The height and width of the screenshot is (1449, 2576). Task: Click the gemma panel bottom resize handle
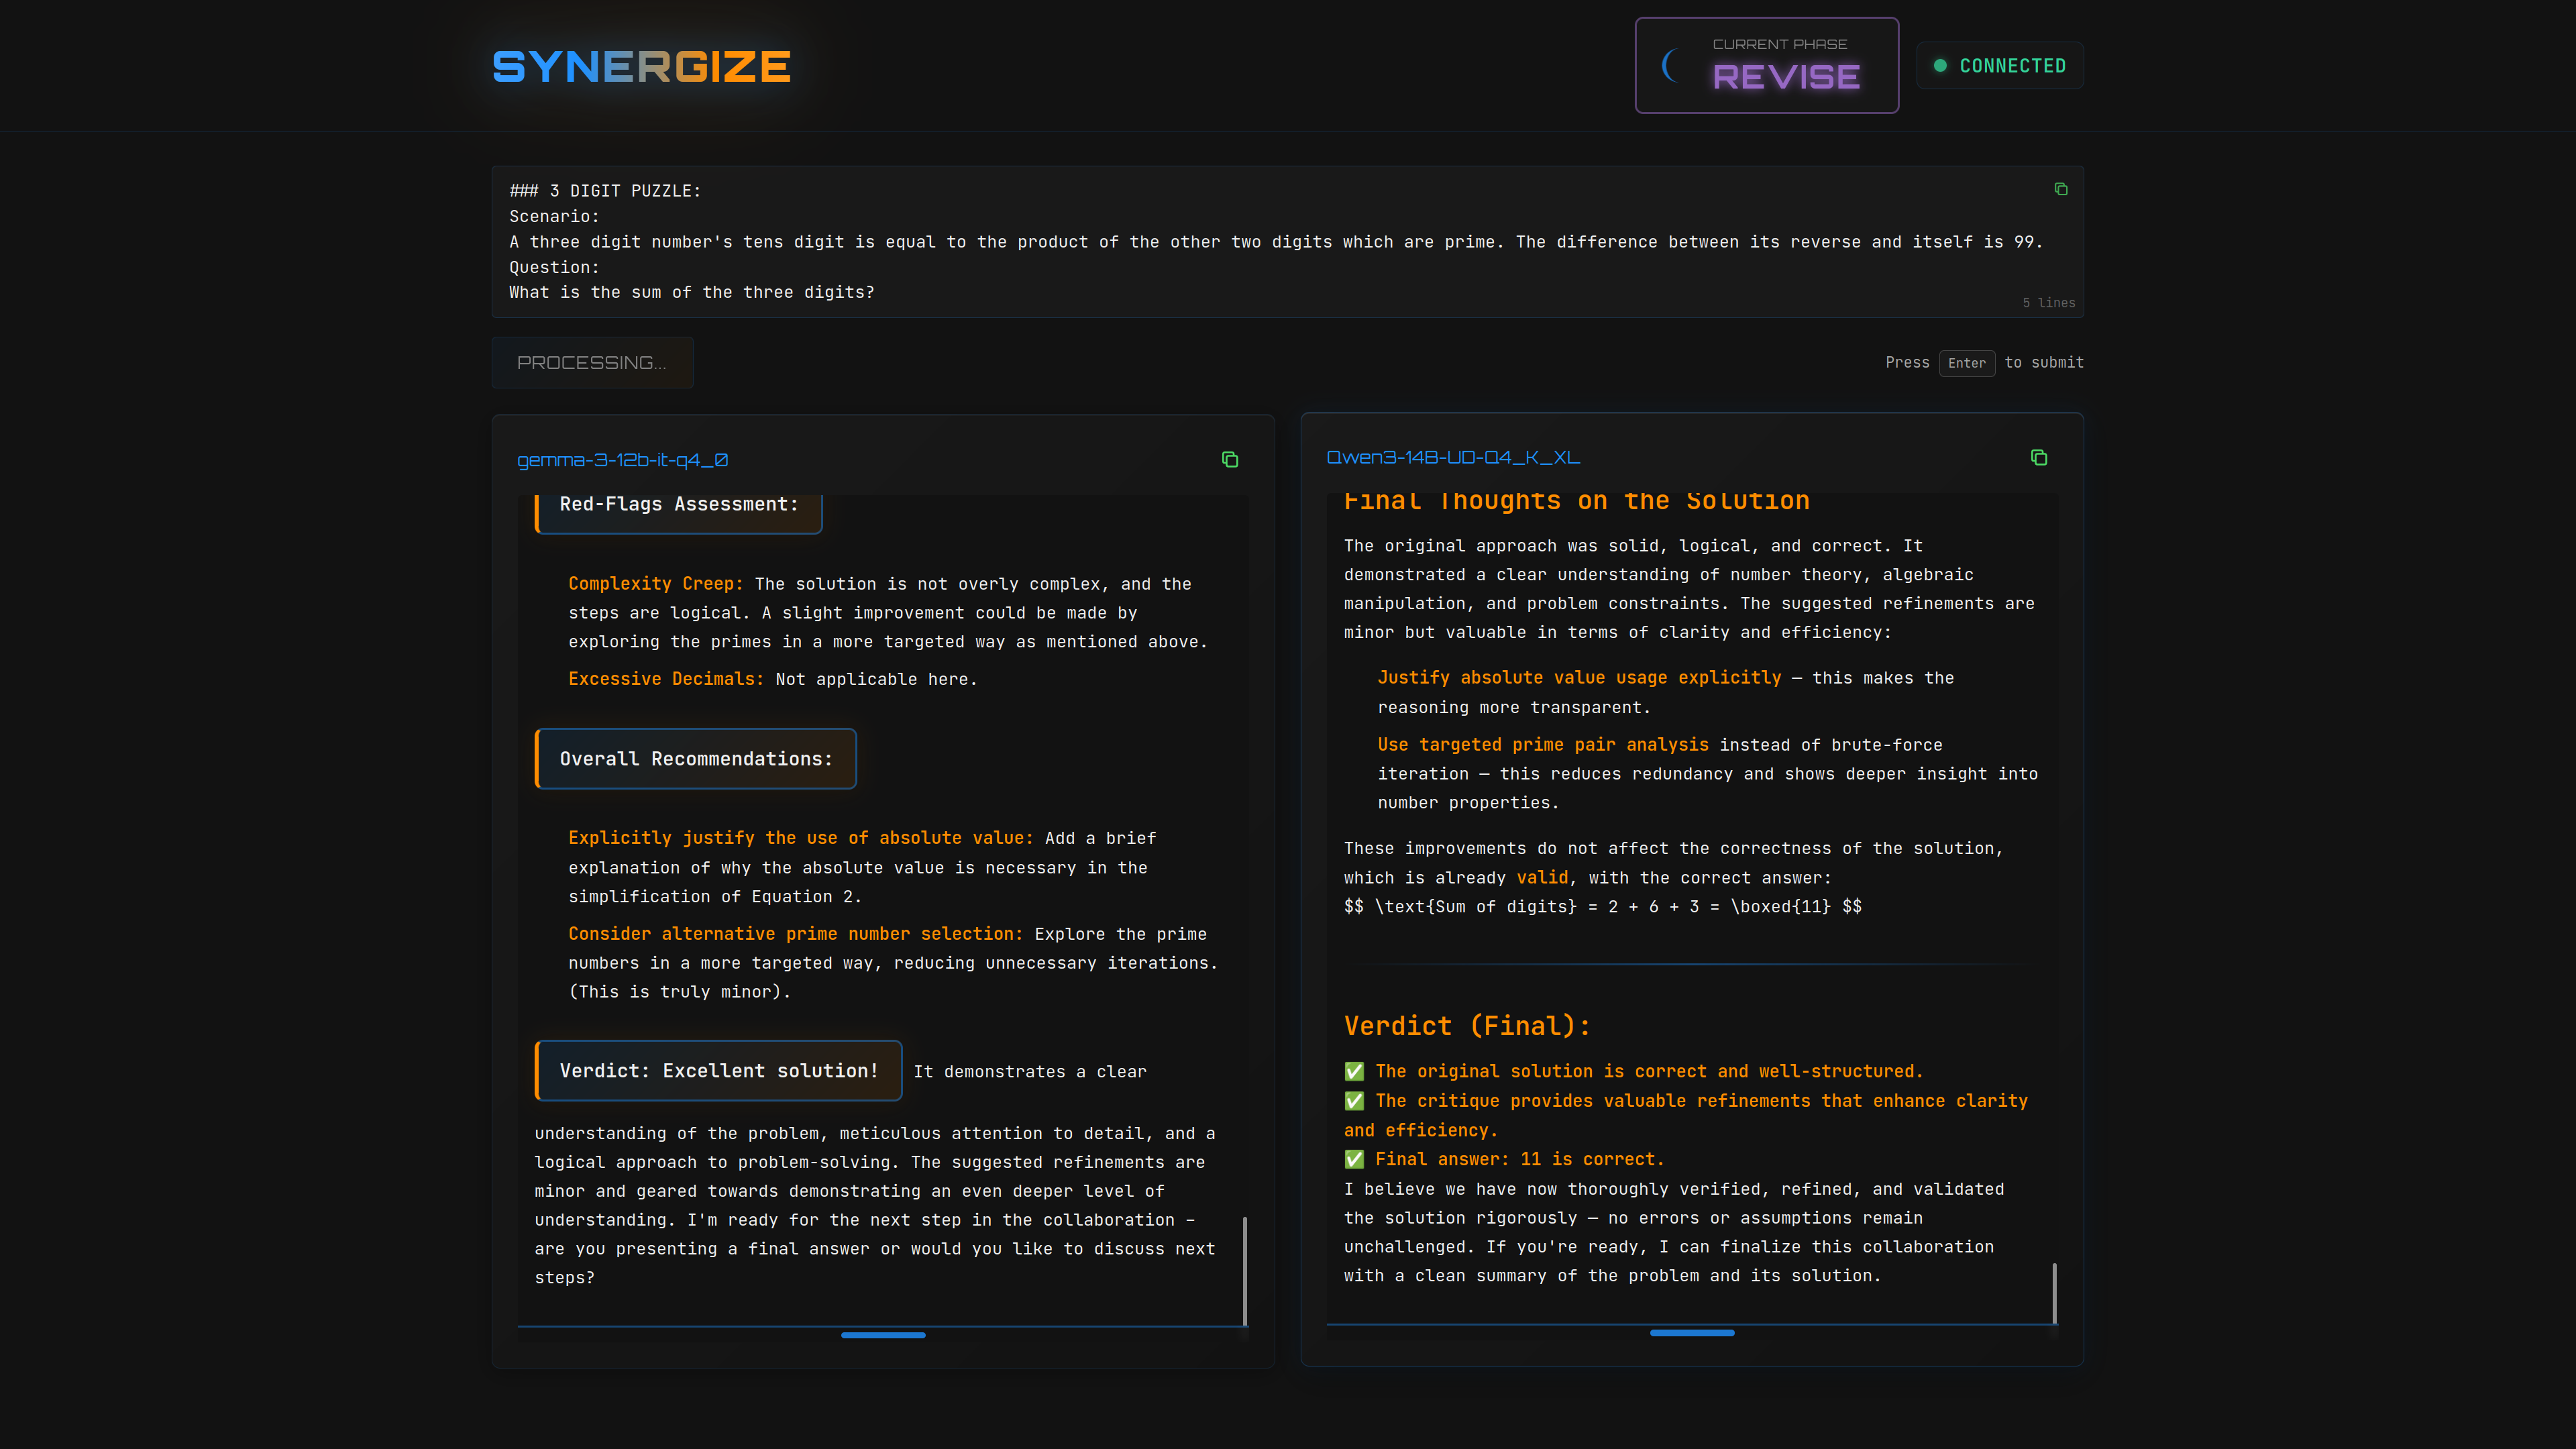(x=883, y=1335)
